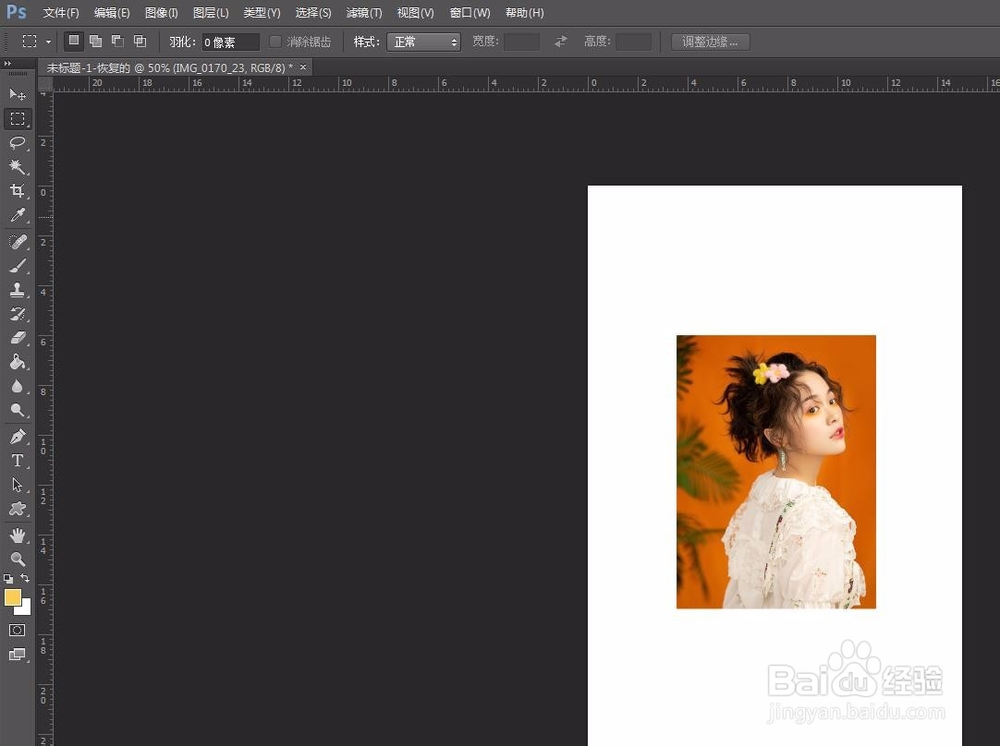Click the 羽化 feather pixel input field
This screenshot has width=1000, height=746.
coord(230,42)
